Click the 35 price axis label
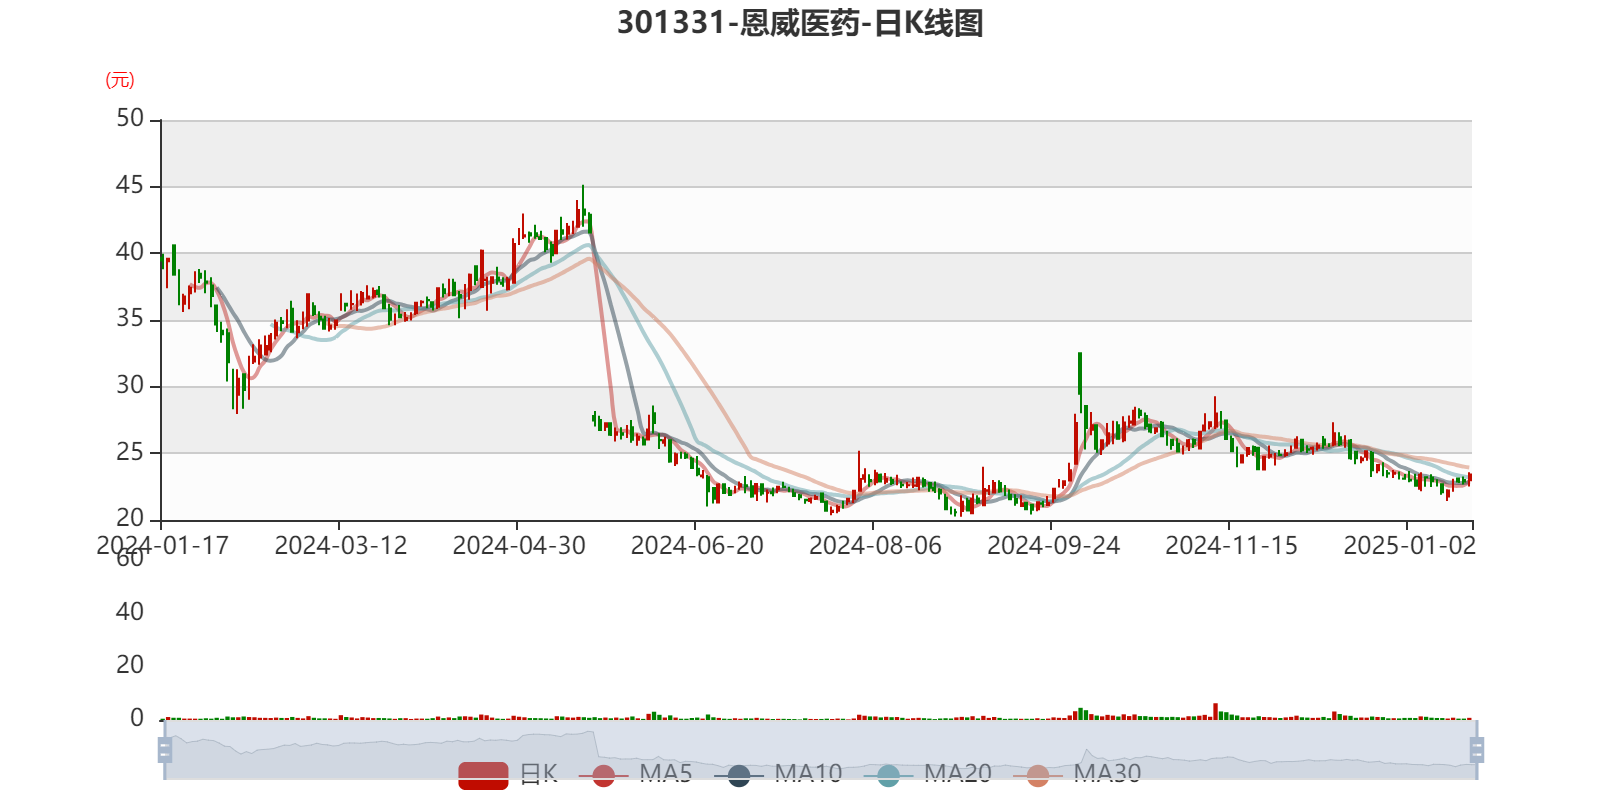Viewport: 1600px width, 800px height. click(130, 318)
